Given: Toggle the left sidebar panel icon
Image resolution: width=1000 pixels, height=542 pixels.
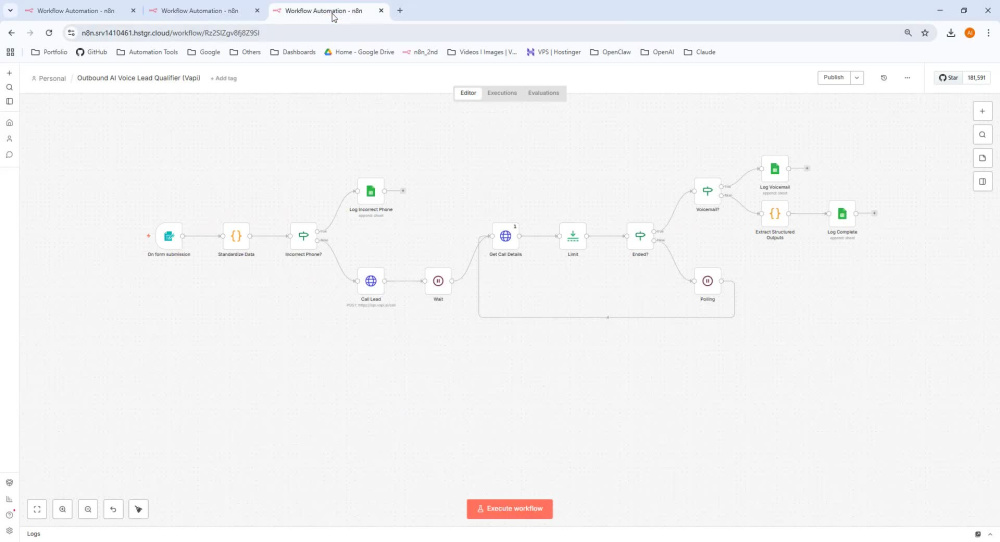Looking at the screenshot, I should click(10, 101).
